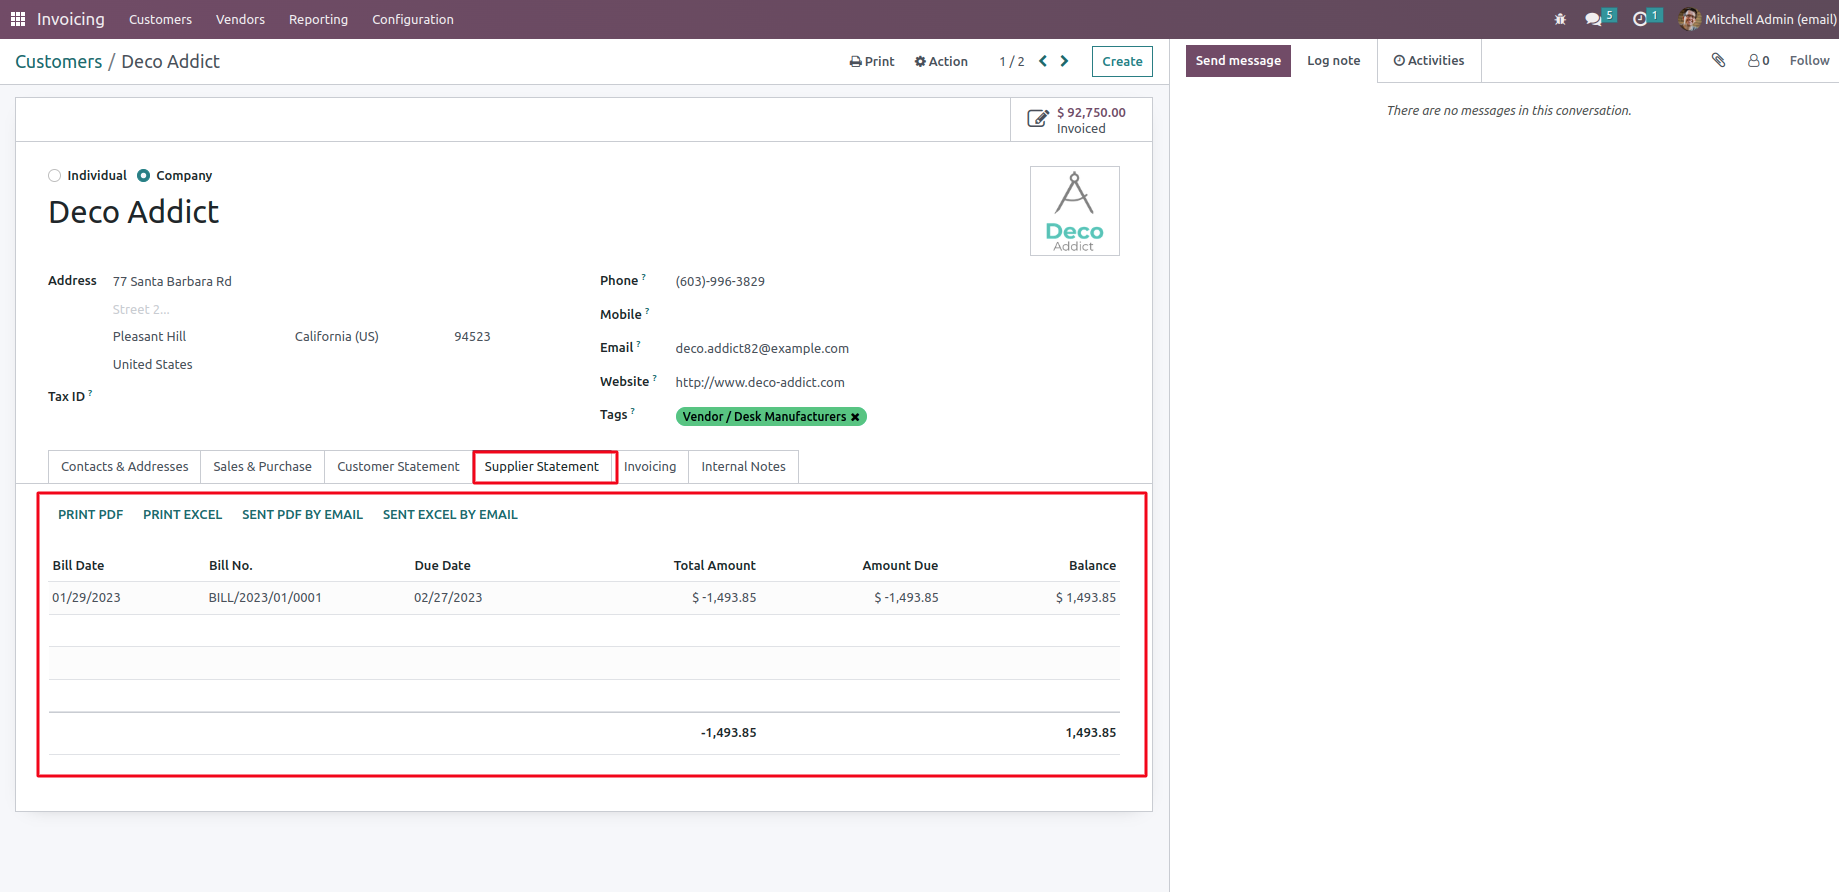Click the Send message button

[1238, 61]
